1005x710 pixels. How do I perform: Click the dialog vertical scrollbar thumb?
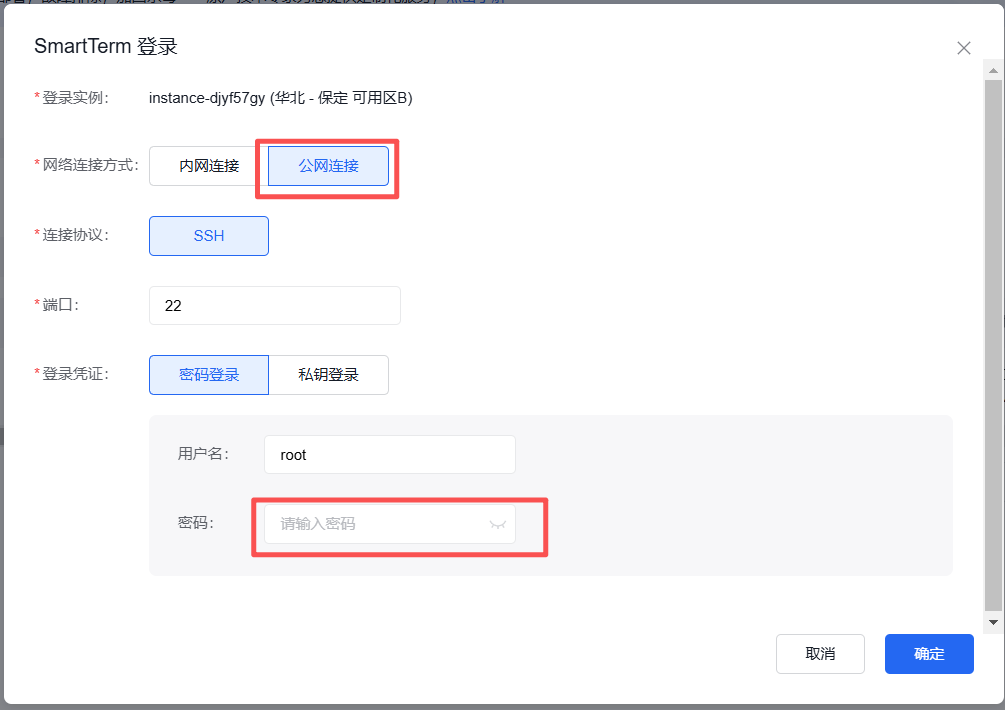[993, 346]
